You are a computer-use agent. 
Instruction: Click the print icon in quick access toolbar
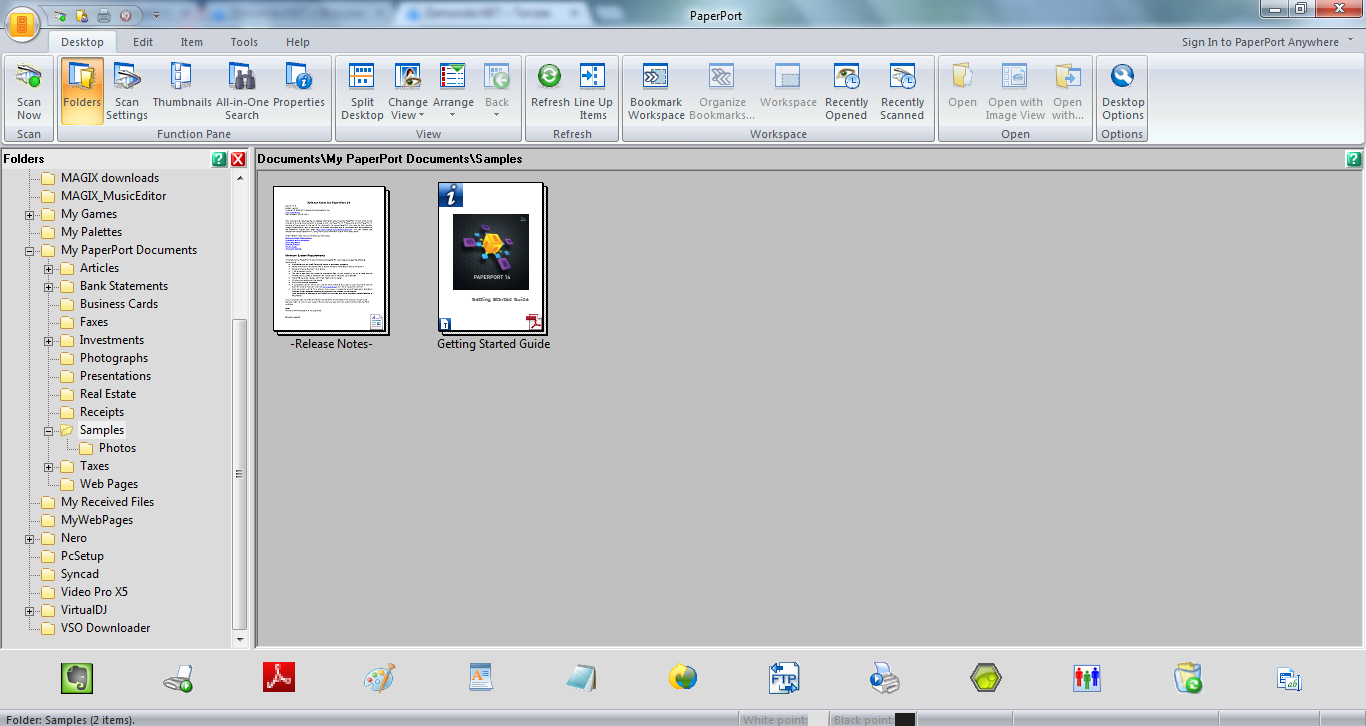(104, 15)
